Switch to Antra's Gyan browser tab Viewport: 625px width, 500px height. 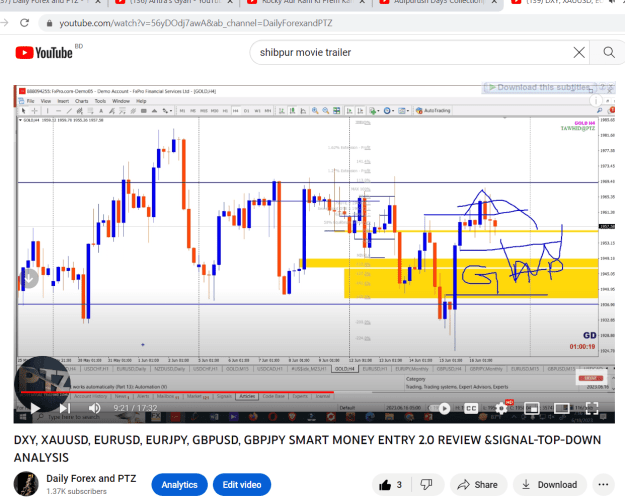point(175,2)
